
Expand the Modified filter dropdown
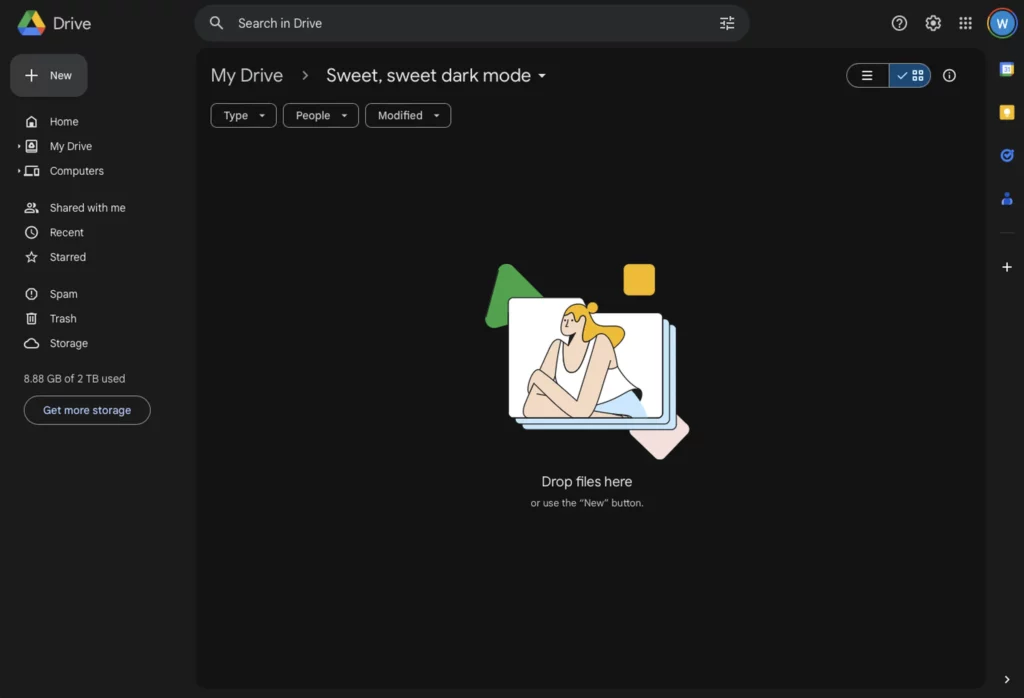pyautogui.click(x=407, y=116)
